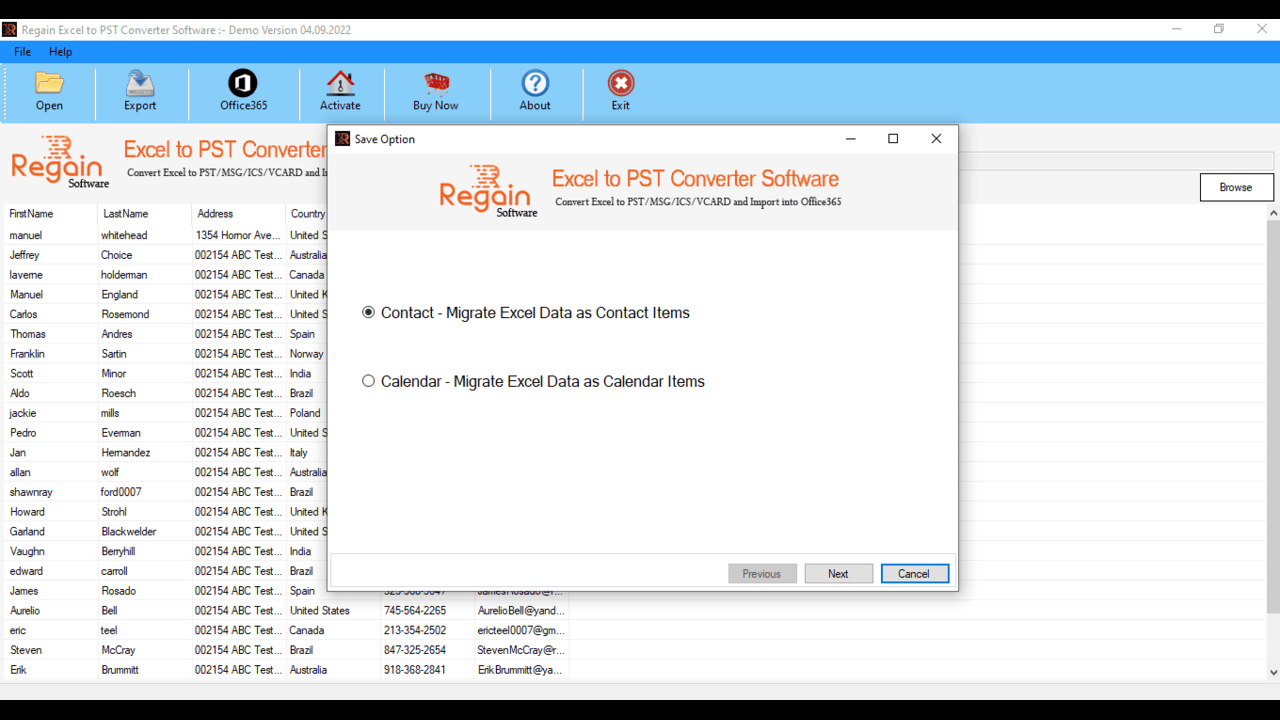This screenshot has width=1280, height=720.
Task: Click the Save Option dialog title icon
Action: click(342, 139)
